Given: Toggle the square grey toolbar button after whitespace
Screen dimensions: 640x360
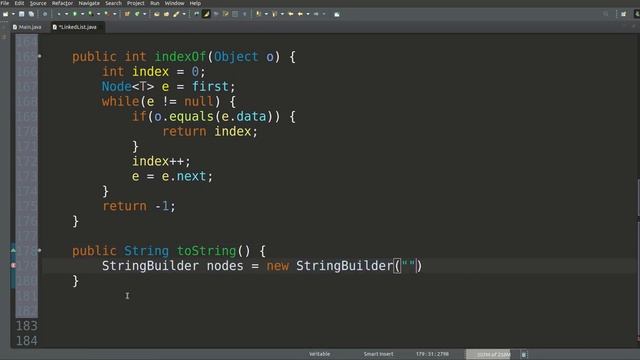Looking at the screenshot, I should [x=235, y=14].
